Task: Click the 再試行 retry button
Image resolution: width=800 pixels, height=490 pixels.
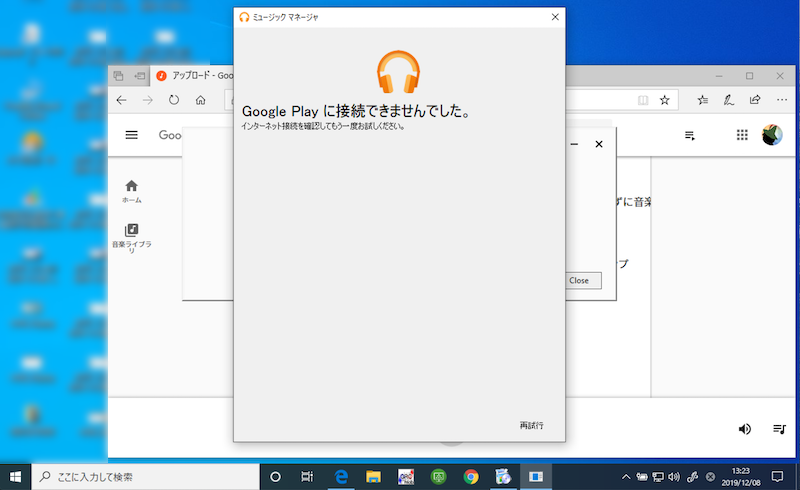Action: tap(531, 425)
